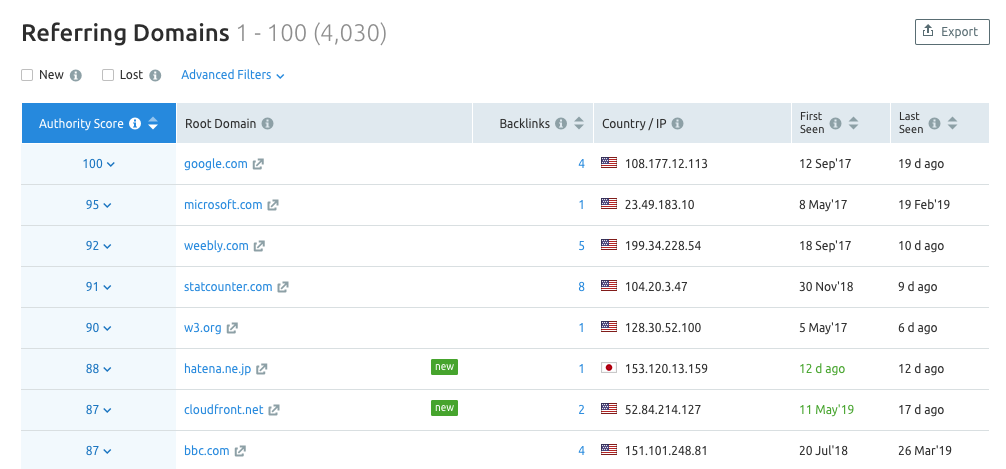The height and width of the screenshot is (469, 1006).
Task: Open hatena.ne.jp external link icon
Action: (x=262, y=370)
